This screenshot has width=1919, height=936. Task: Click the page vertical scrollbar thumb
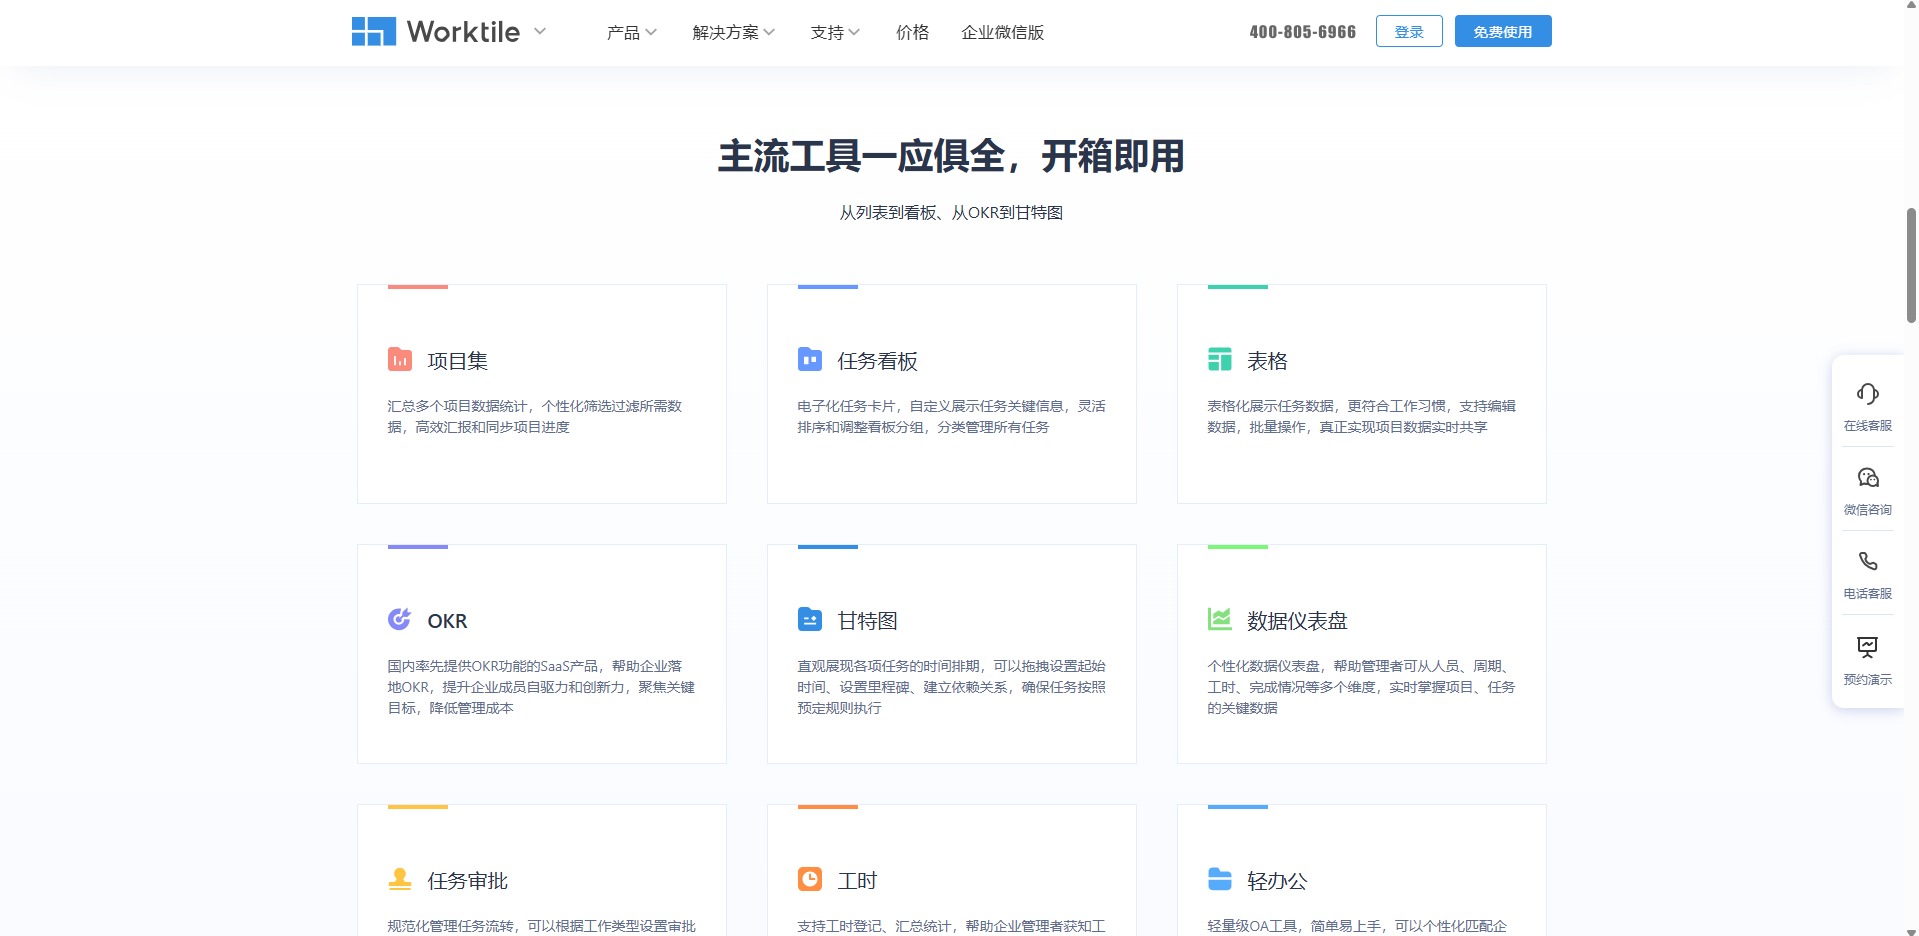pos(1911,265)
